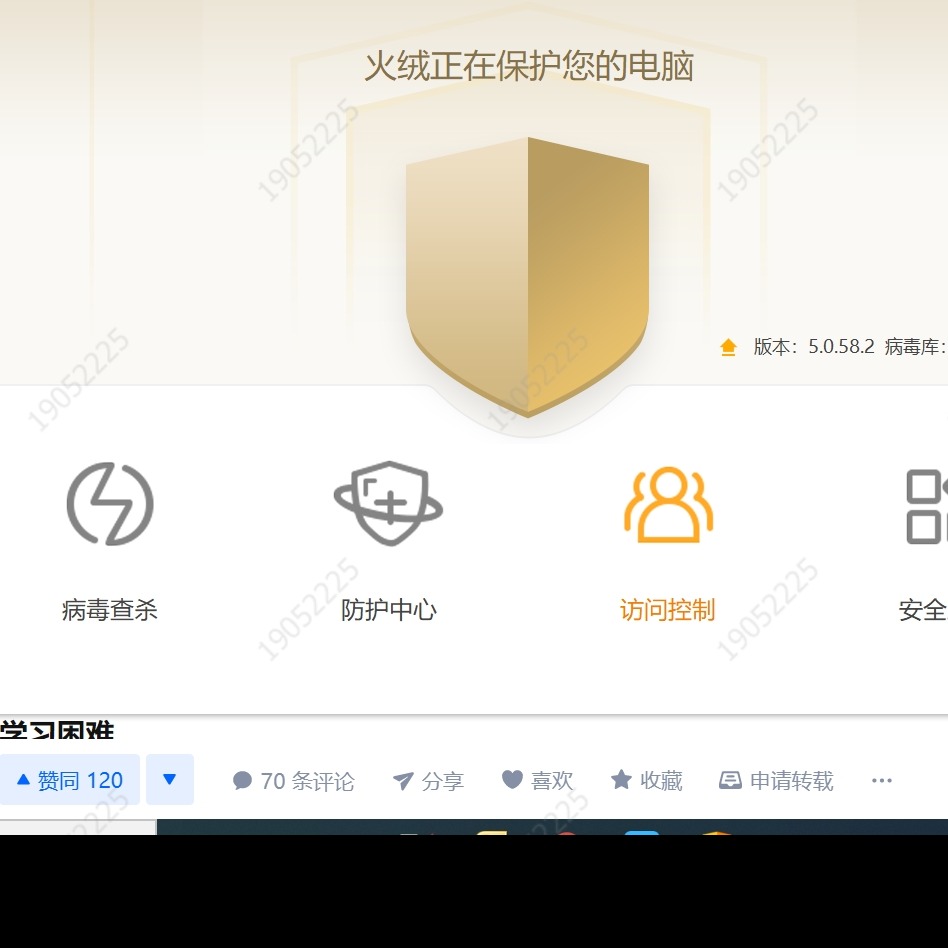Select the 访问控制 label
Screen dimensions: 948x948
pyautogui.click(x=668, y=610)
